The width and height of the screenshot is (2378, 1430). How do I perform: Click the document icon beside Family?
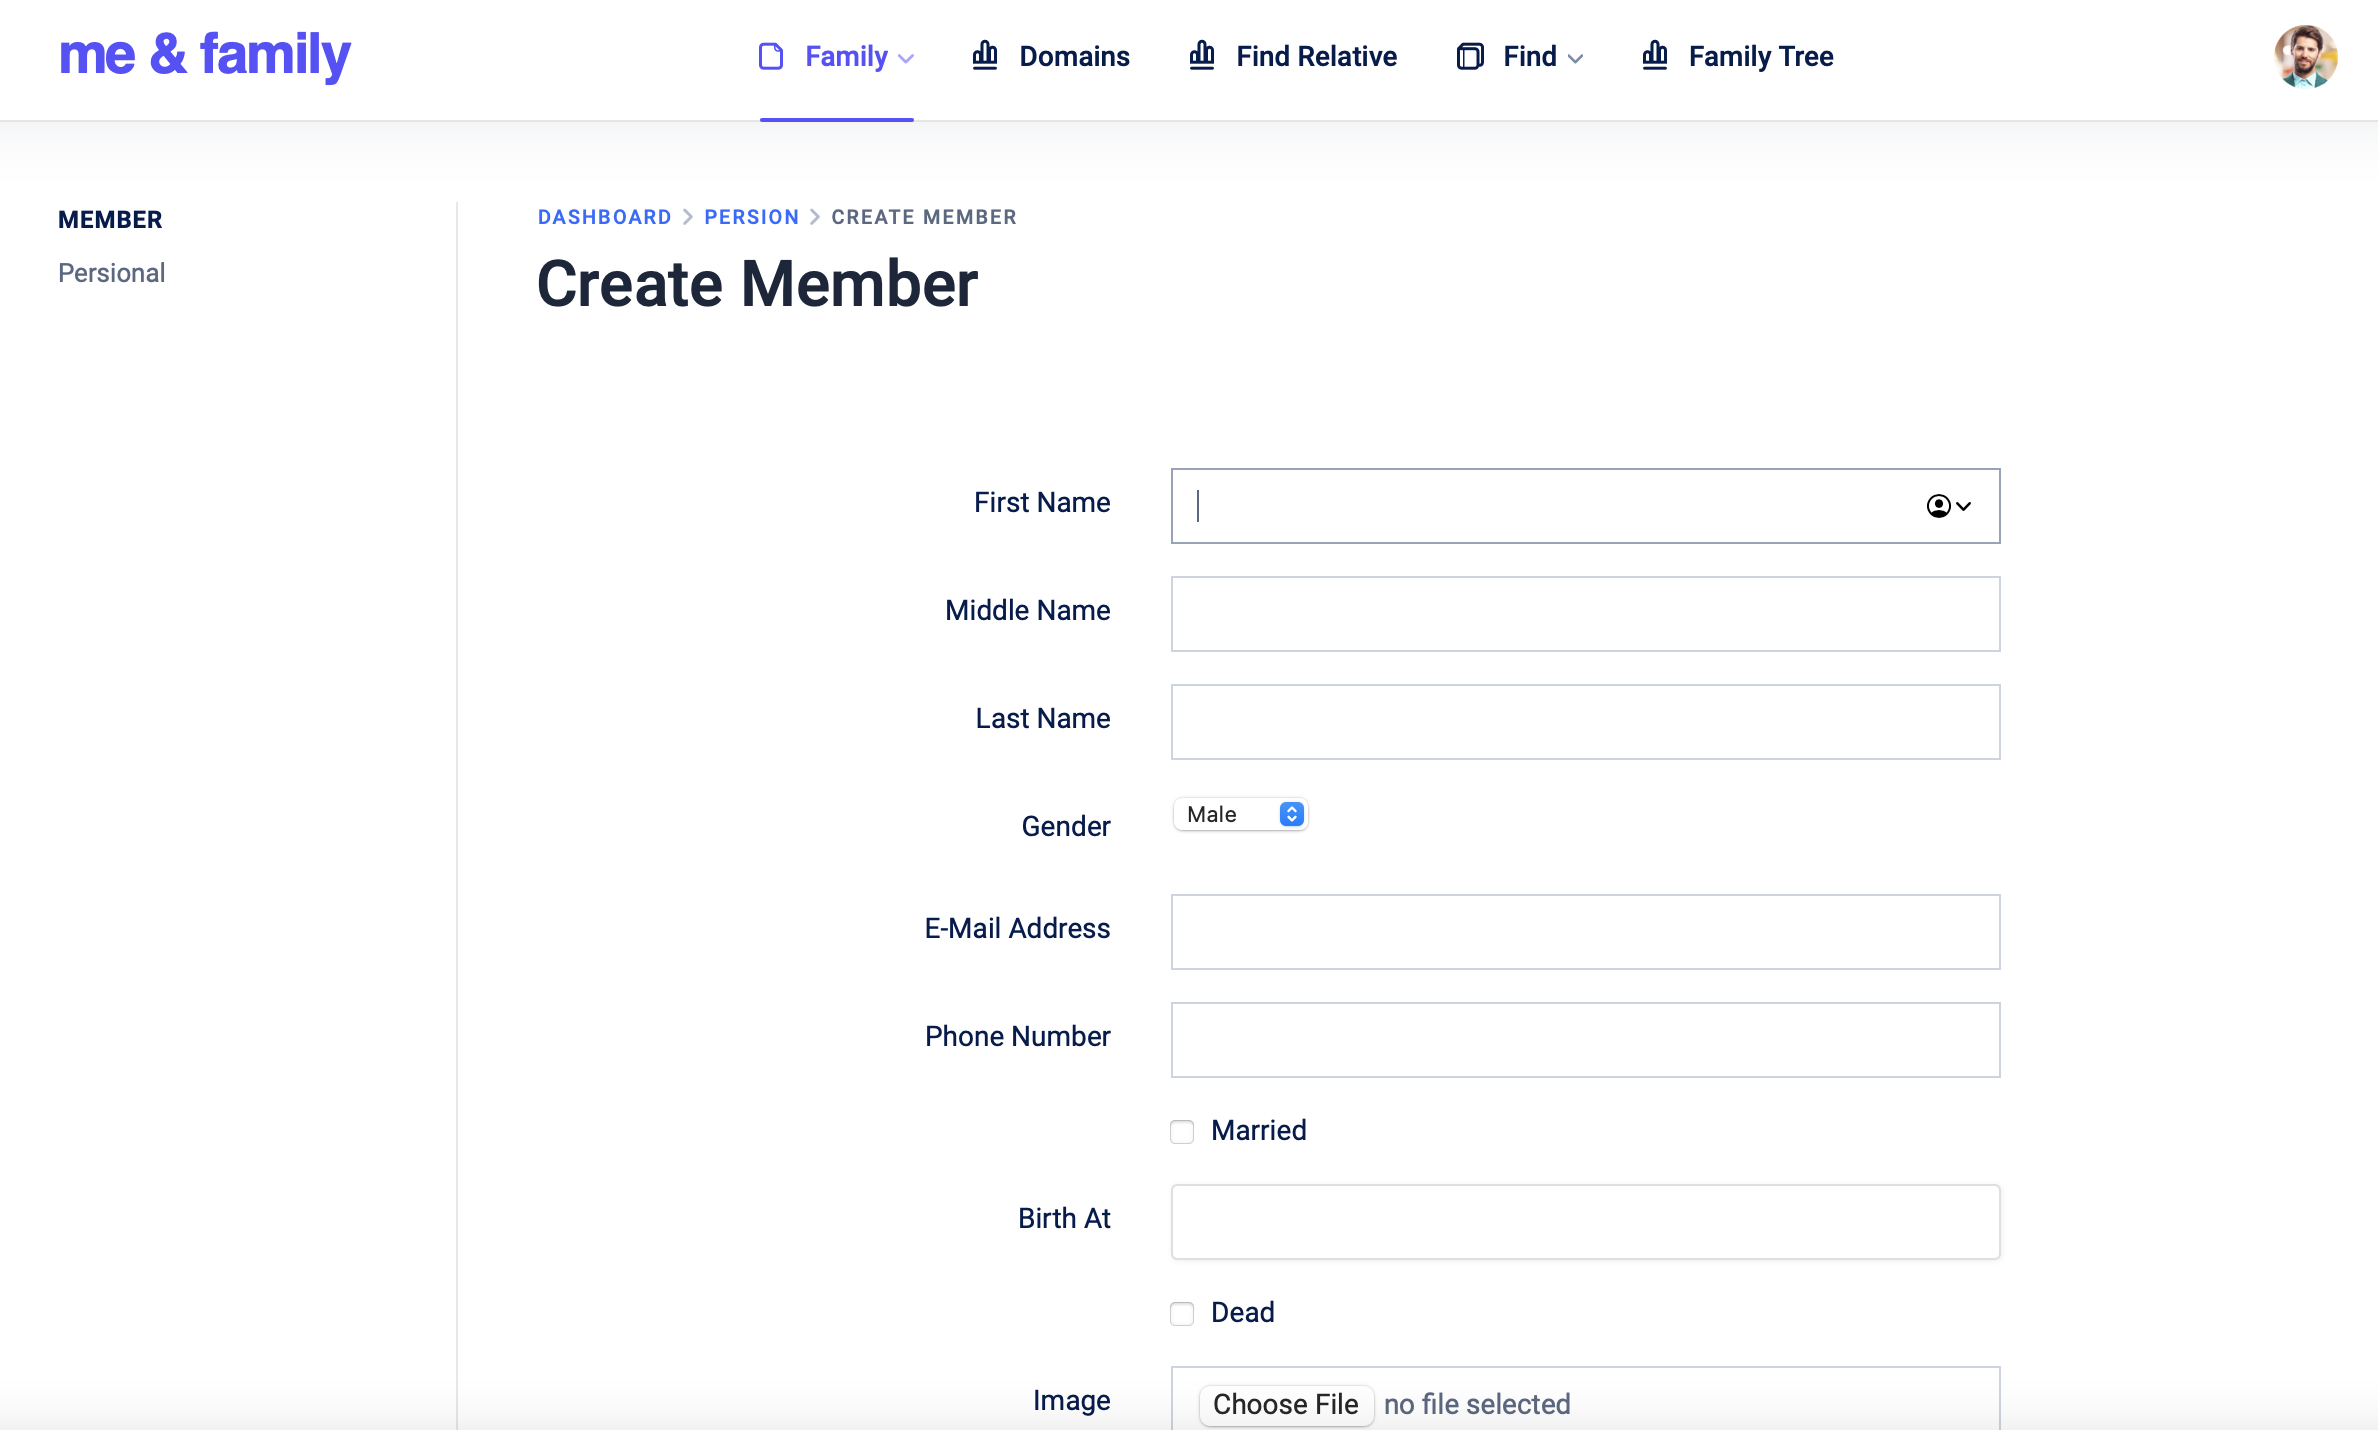pyautogui.click(x=771, y=57)
